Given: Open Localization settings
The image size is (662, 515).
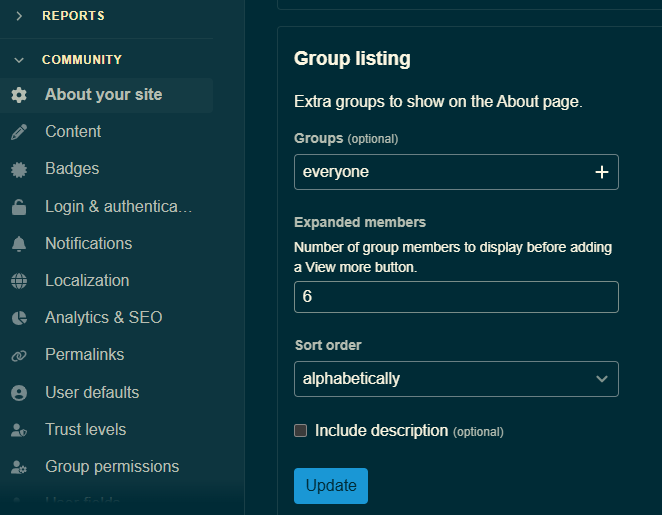Looking at the screenshot, I should coord(87,280).
